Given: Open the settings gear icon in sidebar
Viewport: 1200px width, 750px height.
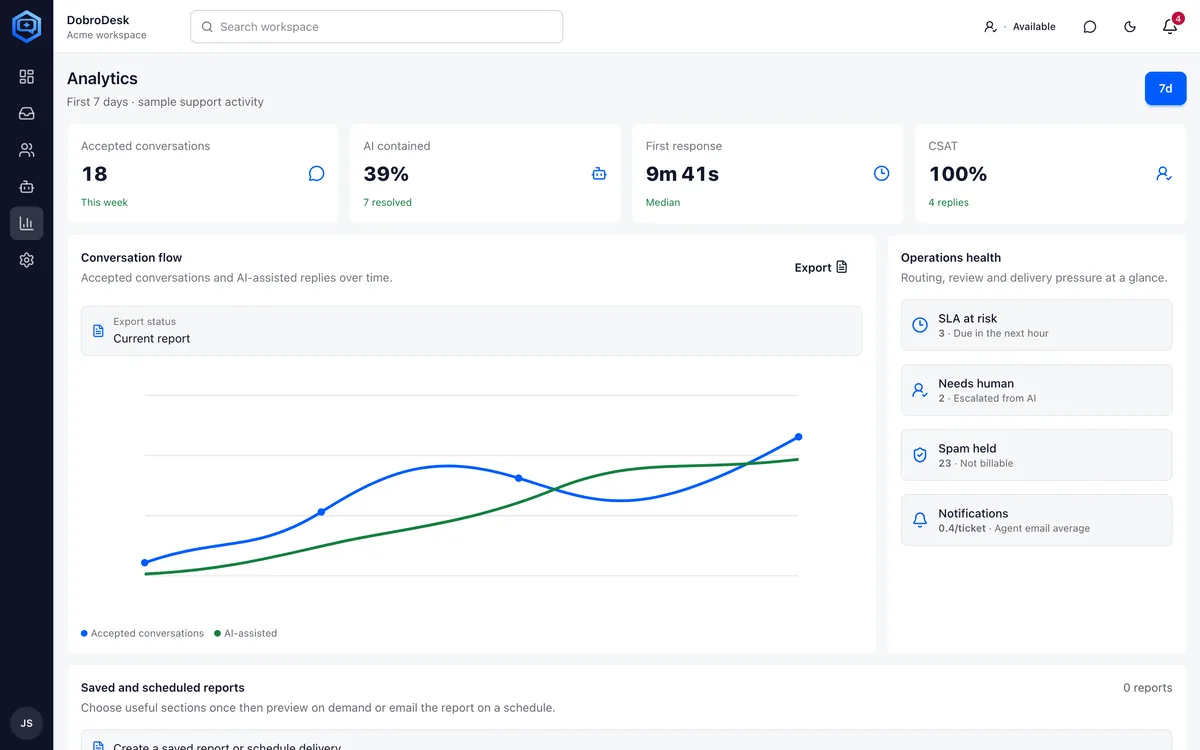Looking at the screenshot, I should [26, 260].
